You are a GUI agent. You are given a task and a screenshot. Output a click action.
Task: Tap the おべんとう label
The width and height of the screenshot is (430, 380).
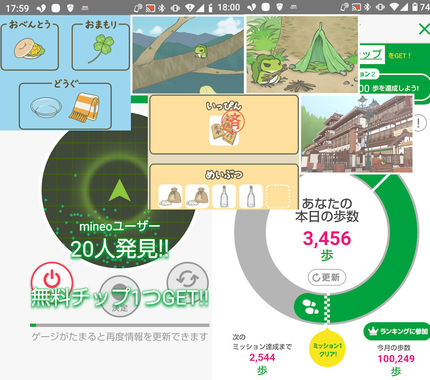point(30,24)
